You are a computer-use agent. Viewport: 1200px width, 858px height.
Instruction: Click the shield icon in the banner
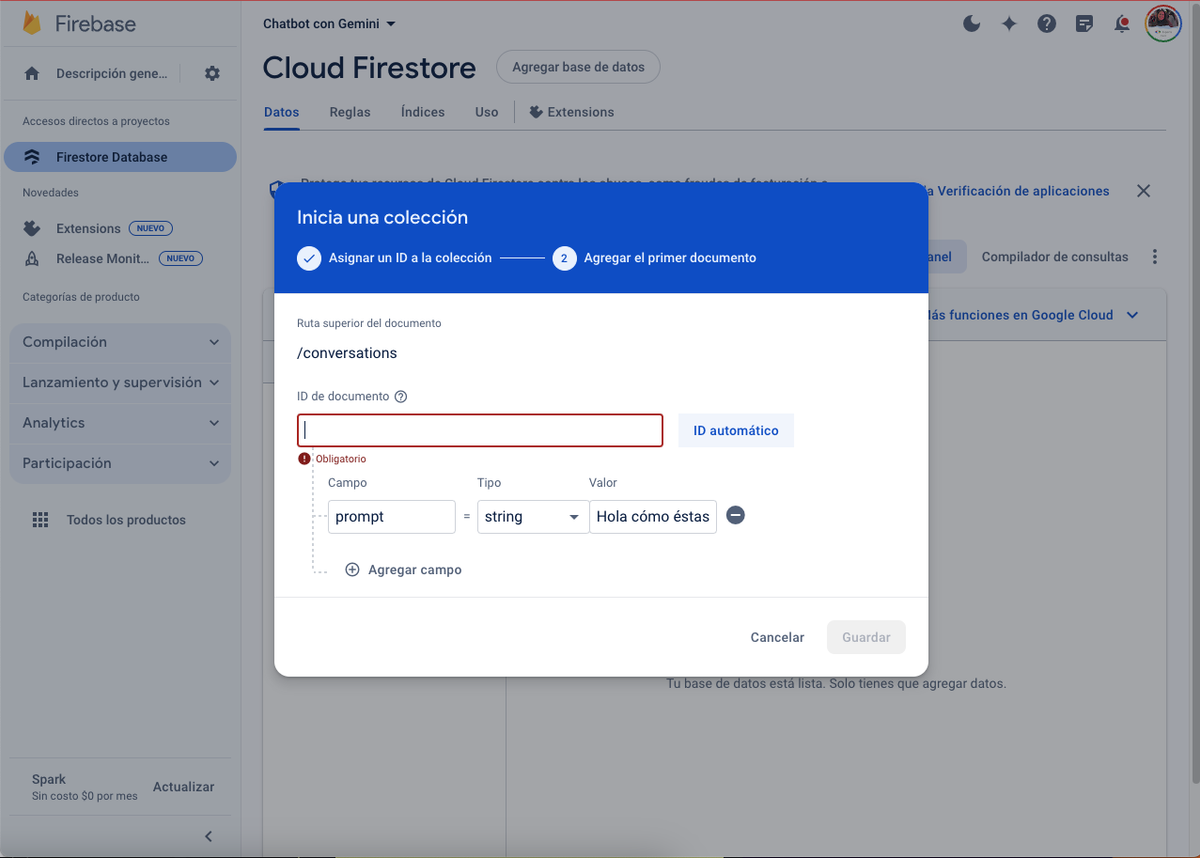pos(275,190)
